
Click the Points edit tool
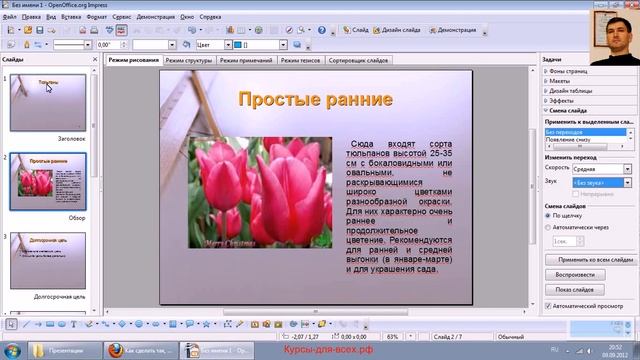[227, 324]
